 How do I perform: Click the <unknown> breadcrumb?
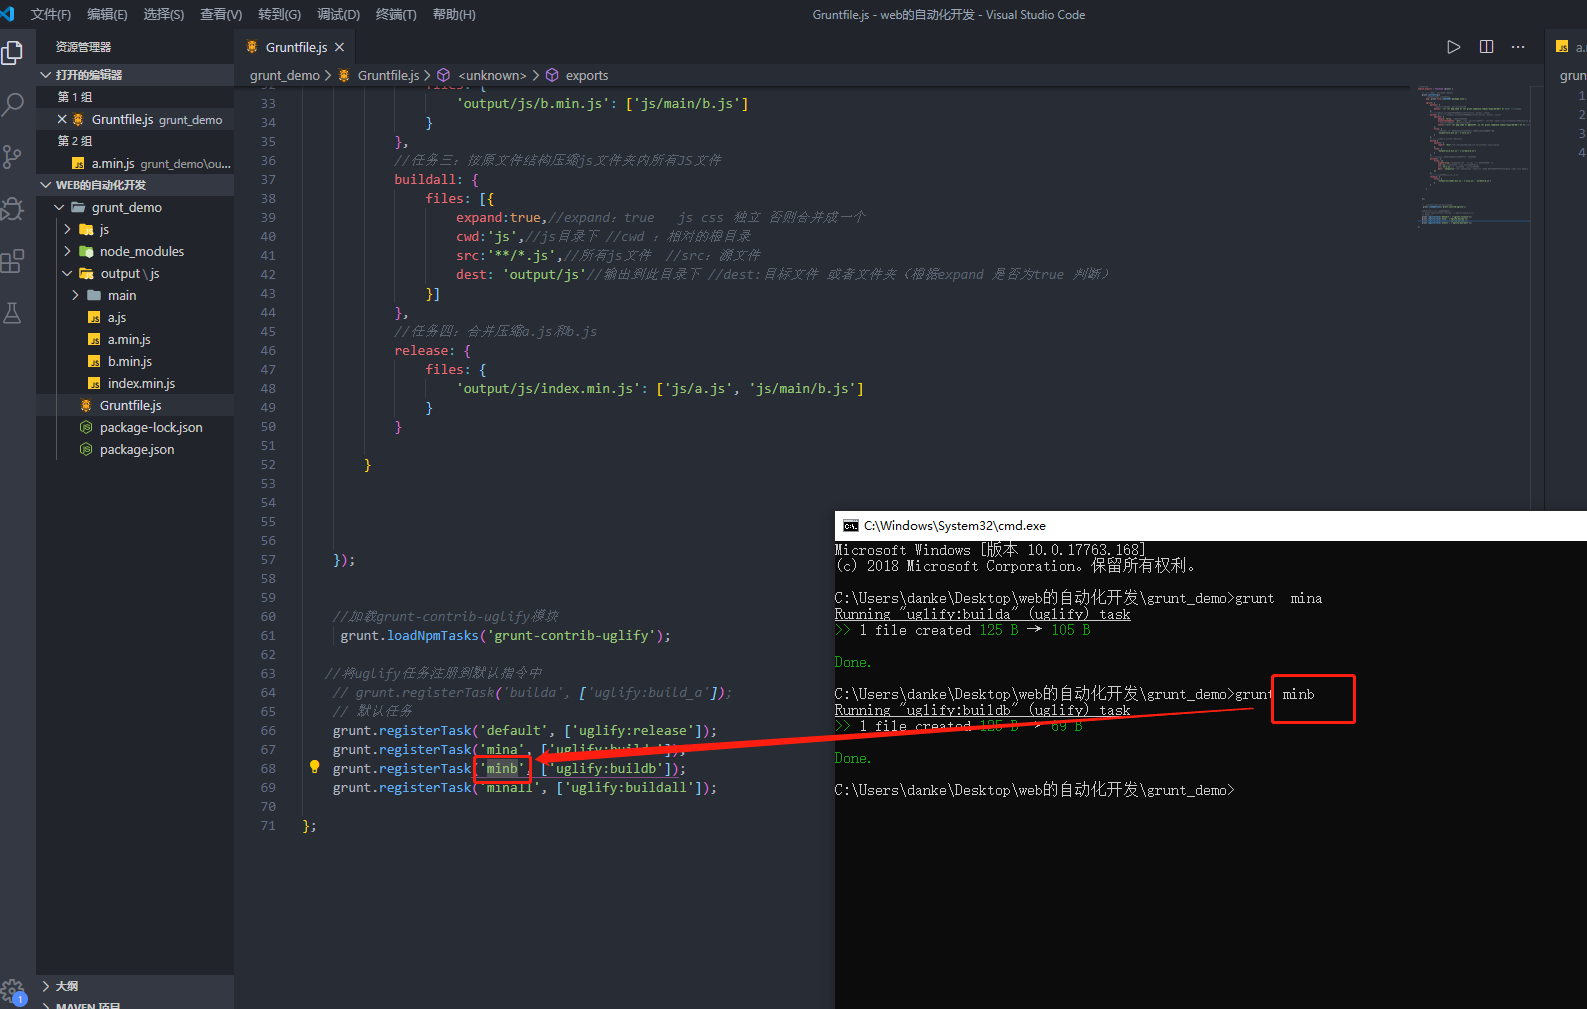coord(492,75)
